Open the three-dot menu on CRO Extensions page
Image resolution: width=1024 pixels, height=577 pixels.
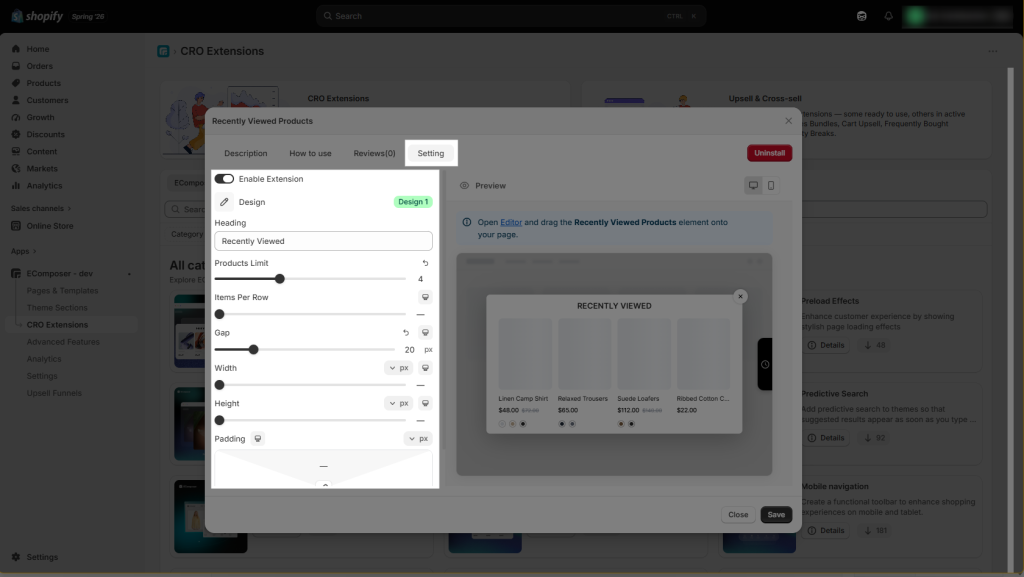pos(993,51)
